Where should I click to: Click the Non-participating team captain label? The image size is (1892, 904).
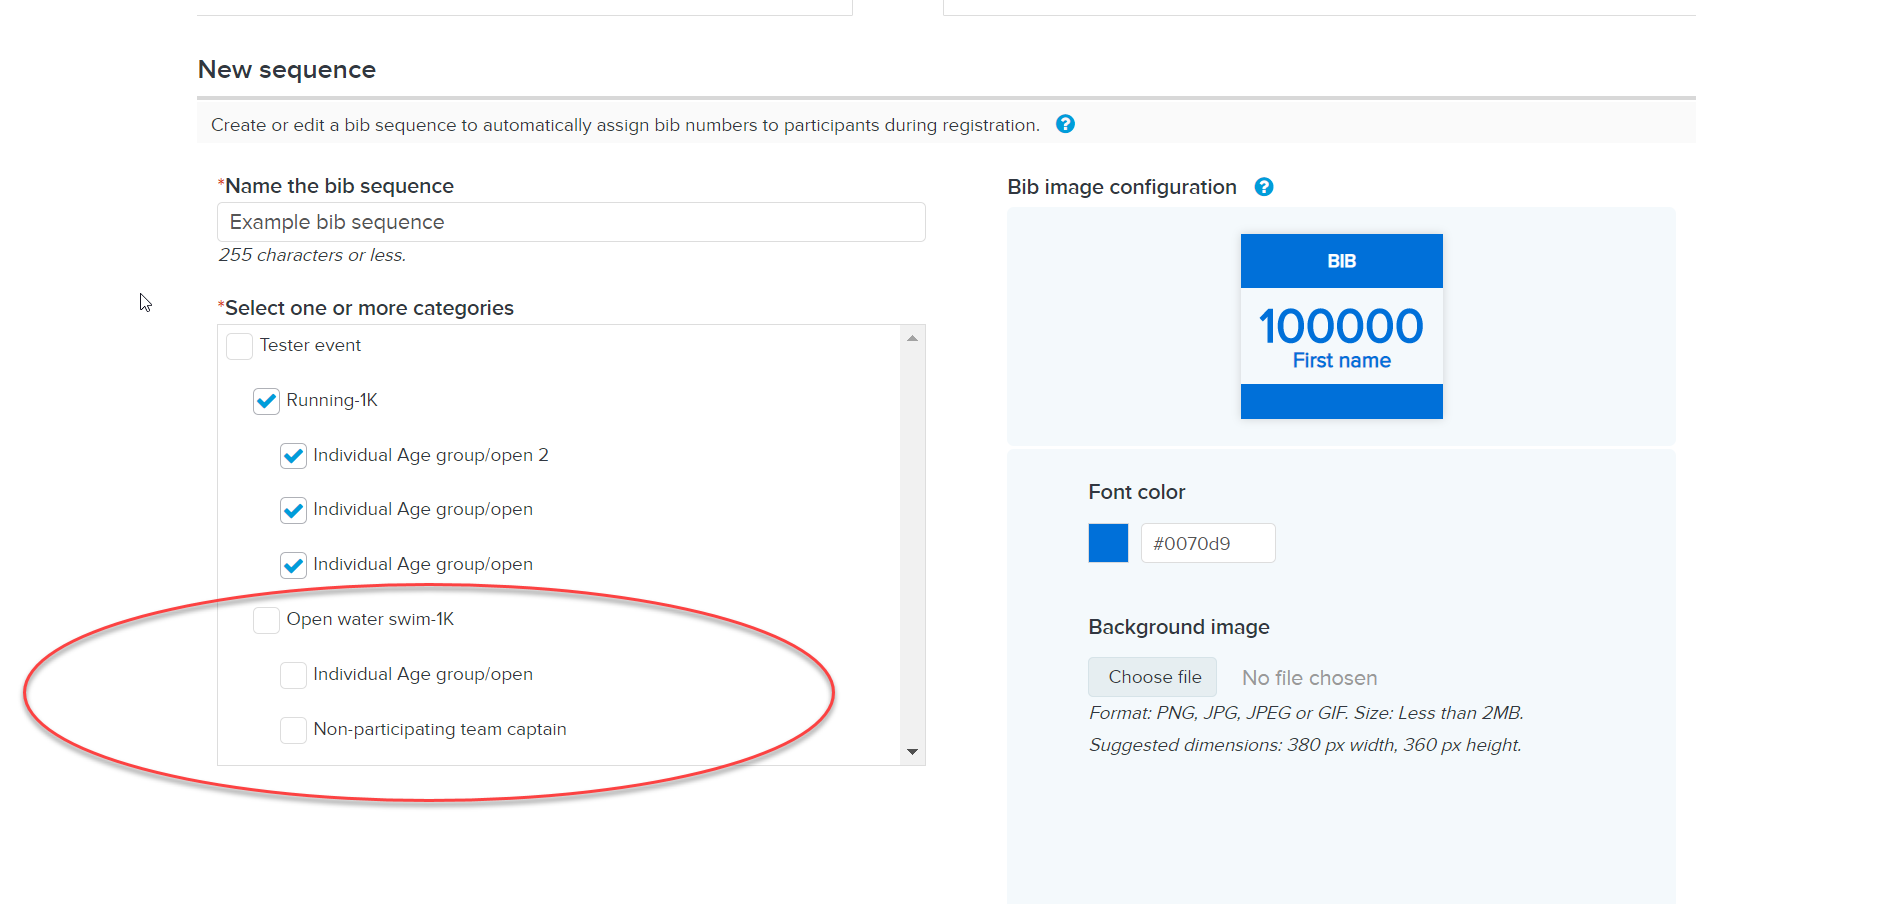(x=440, y=729)
